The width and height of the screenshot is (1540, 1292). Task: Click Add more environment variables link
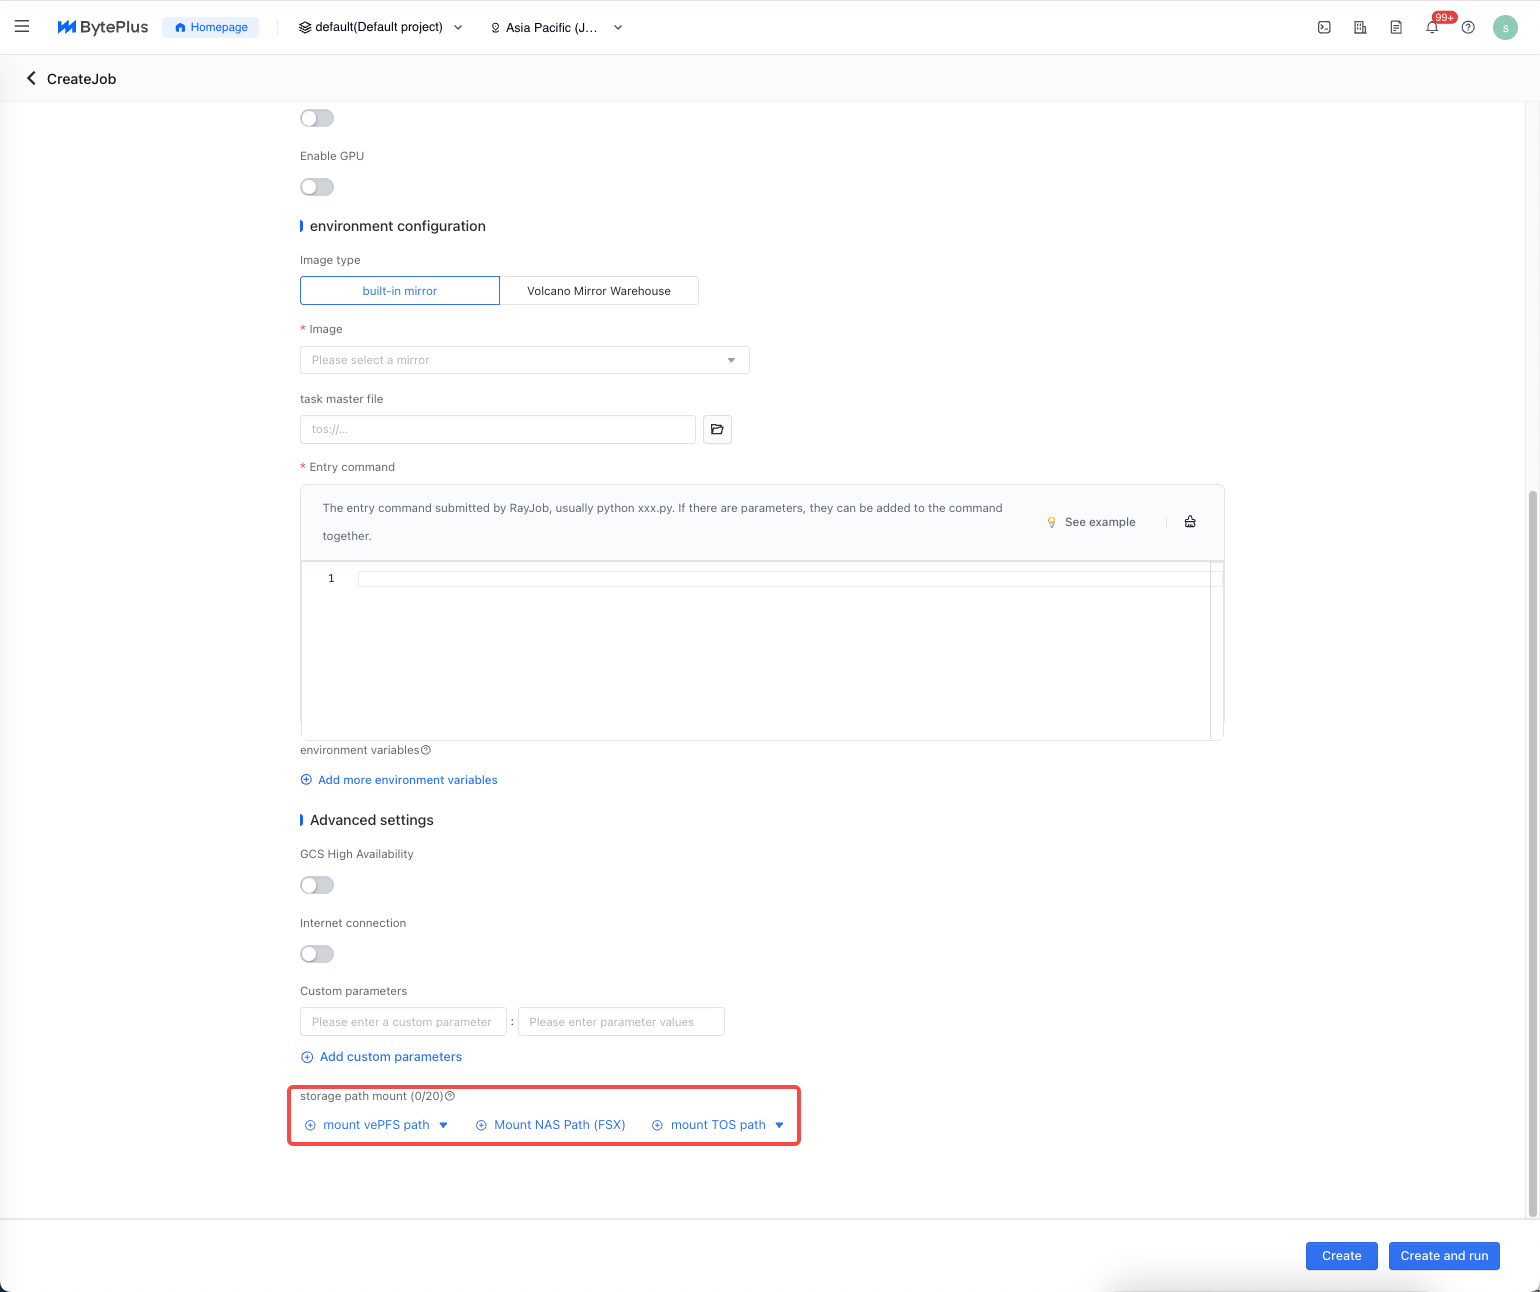407,780
